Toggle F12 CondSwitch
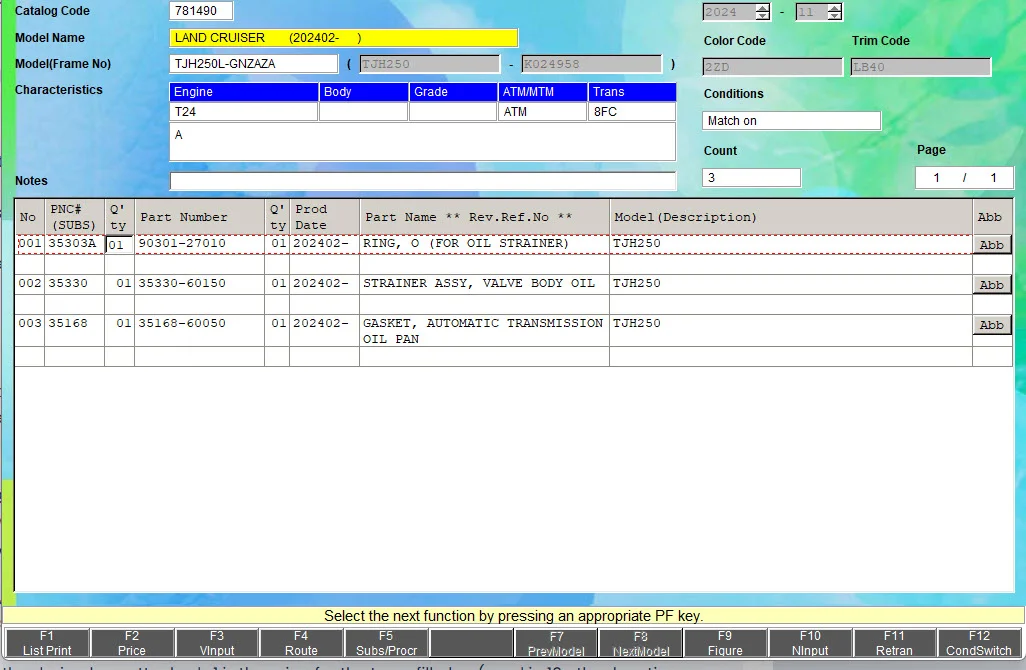 click(x=979, y=643)
